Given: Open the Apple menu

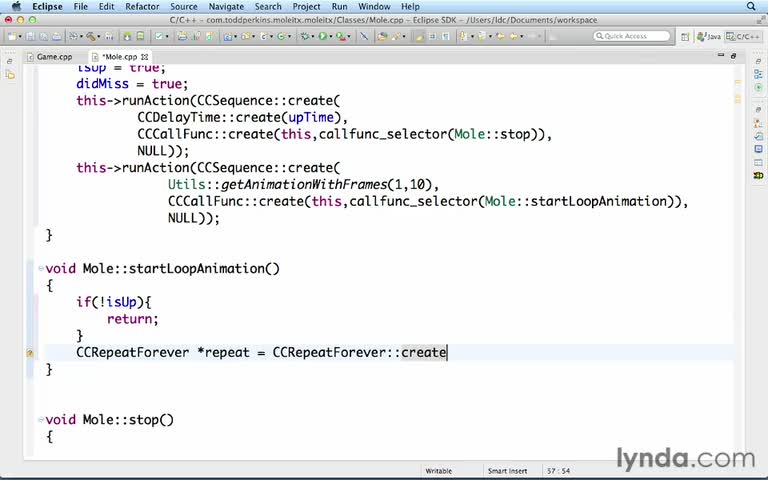Looking at the screenshot, I should 16,6.
